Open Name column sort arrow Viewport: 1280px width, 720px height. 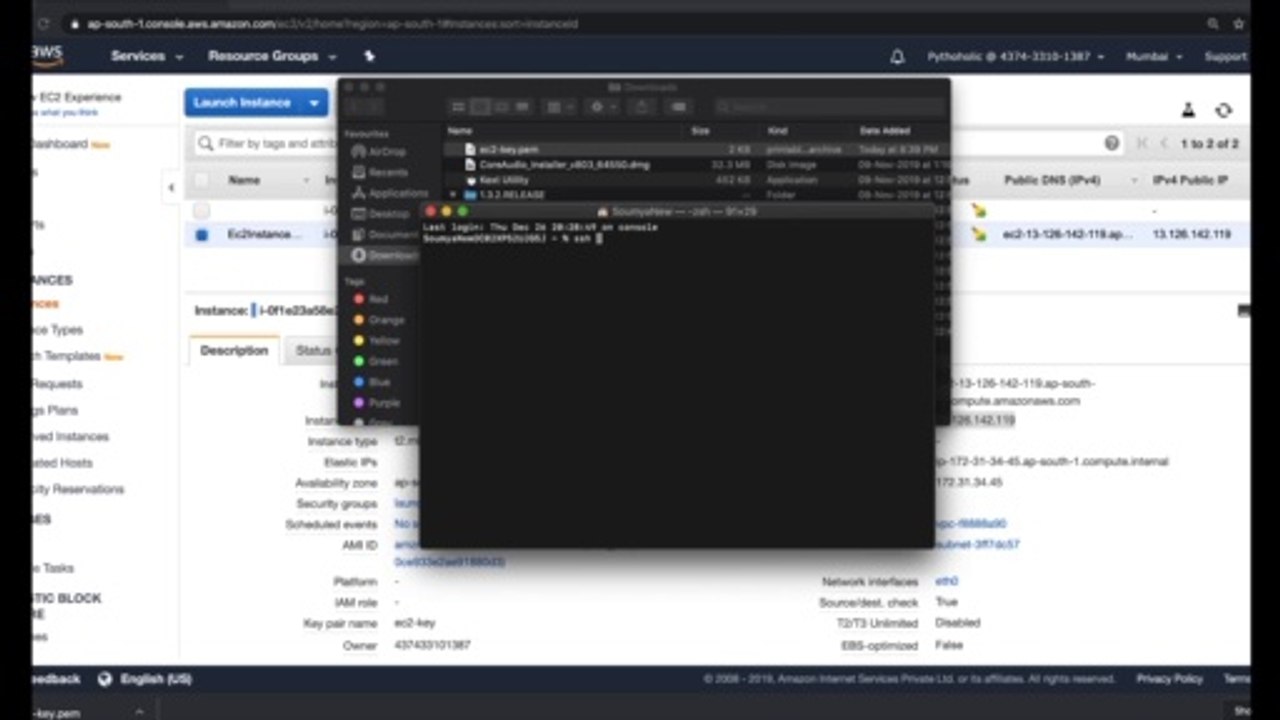306,181
